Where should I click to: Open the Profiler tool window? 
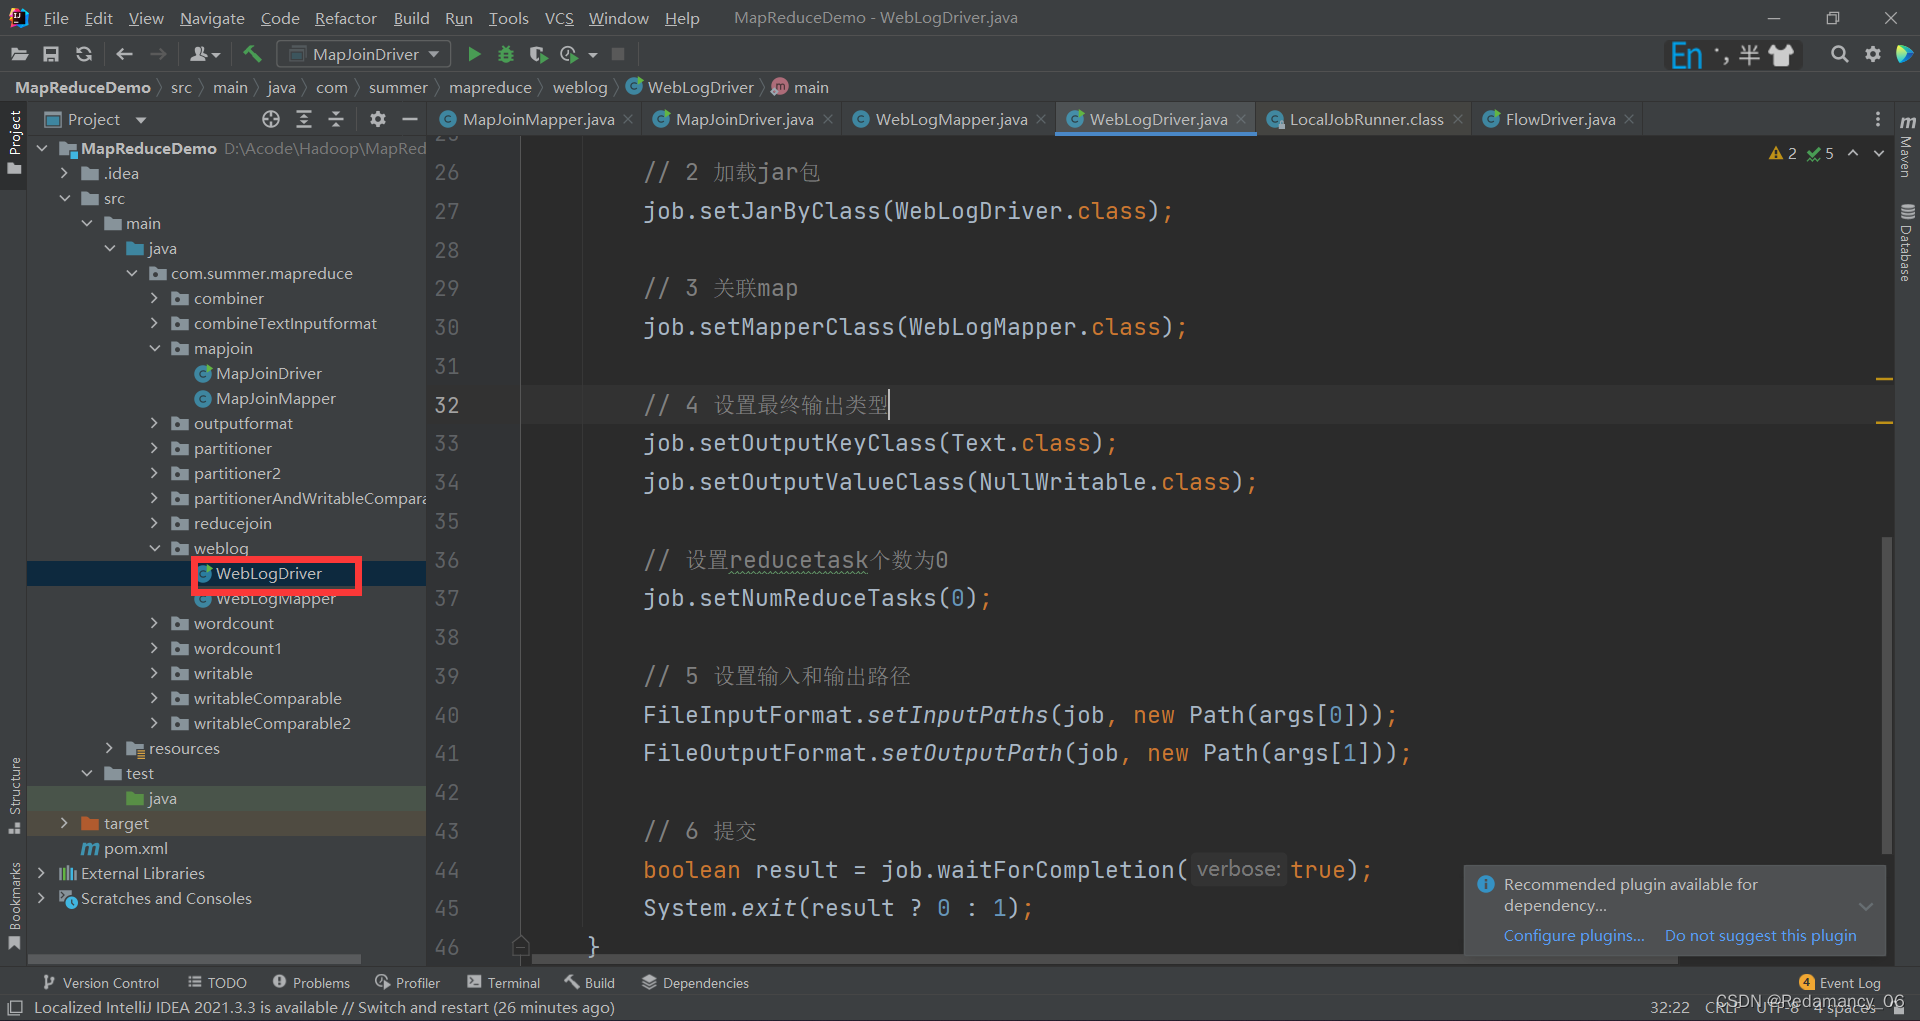click(407, 983)
